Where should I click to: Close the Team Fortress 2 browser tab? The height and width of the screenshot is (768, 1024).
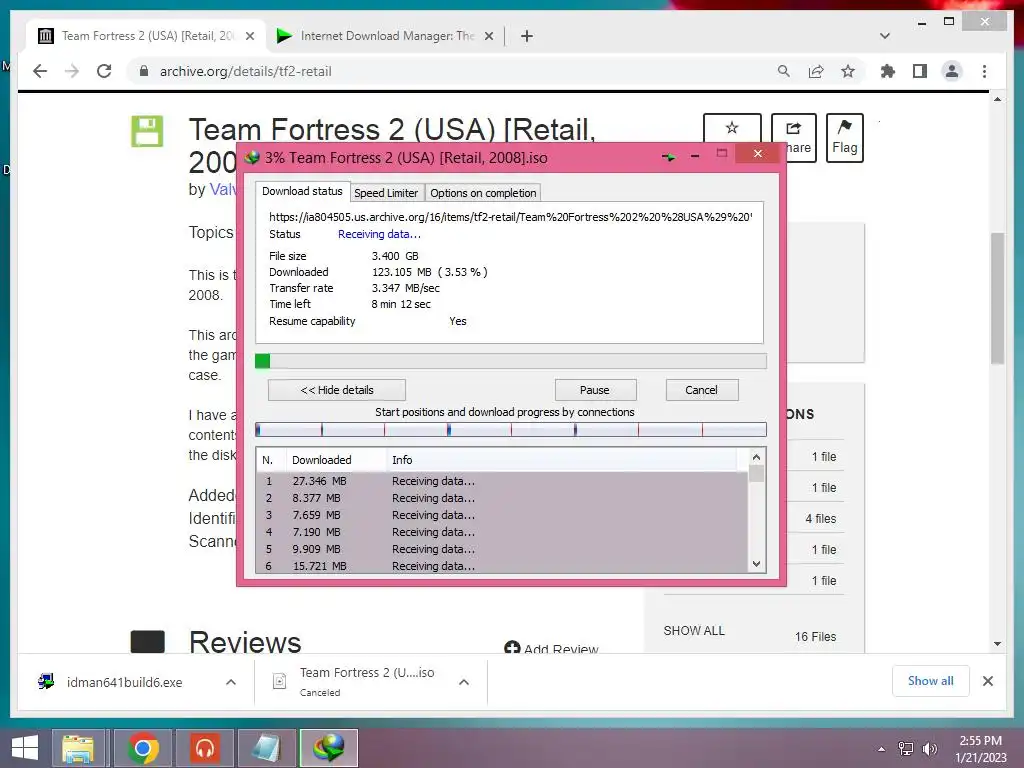tap(249, 36)
